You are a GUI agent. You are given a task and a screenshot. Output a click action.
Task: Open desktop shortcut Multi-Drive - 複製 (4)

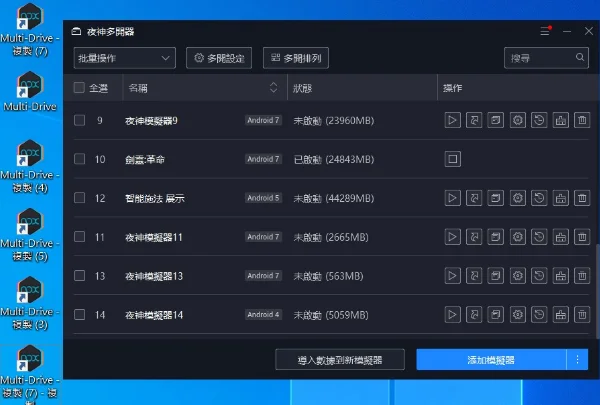[x=30, y=167]
